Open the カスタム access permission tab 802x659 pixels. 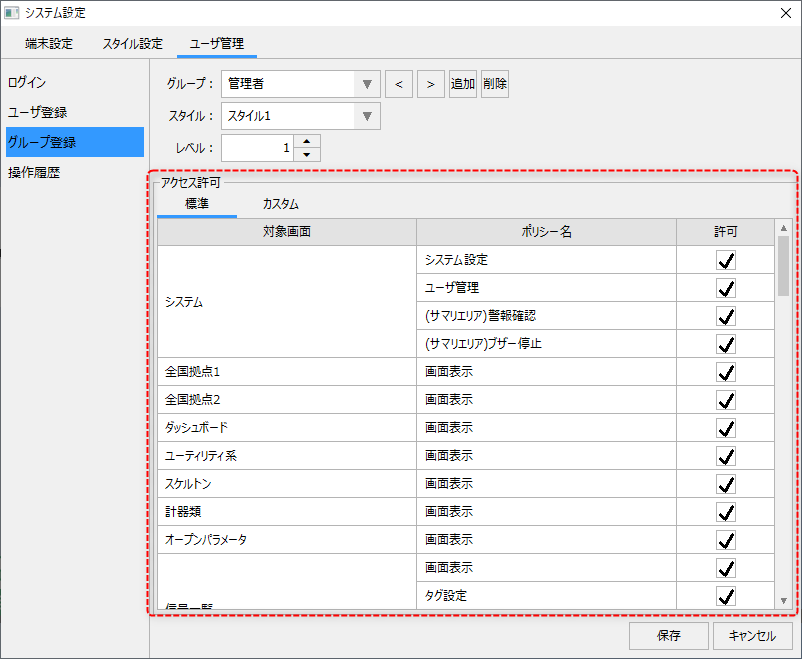(x=280, y=204)
